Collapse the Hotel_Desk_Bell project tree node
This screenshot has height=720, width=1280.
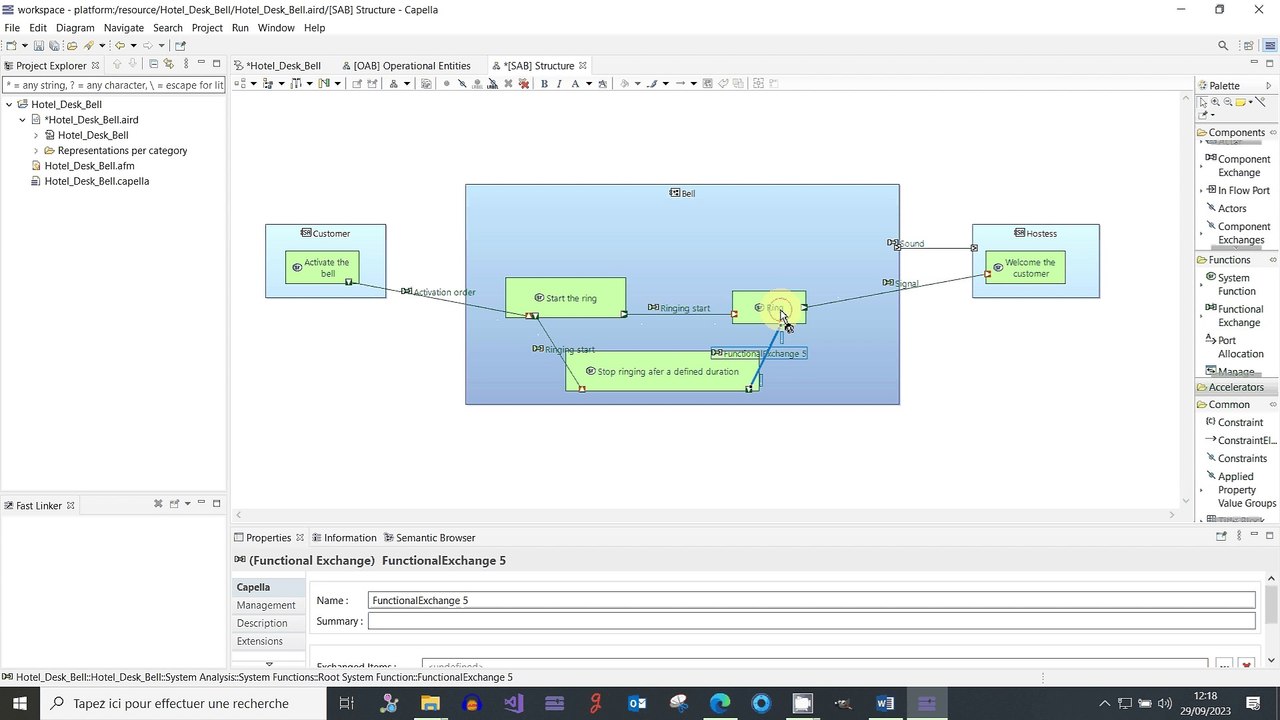coord(9,104)
